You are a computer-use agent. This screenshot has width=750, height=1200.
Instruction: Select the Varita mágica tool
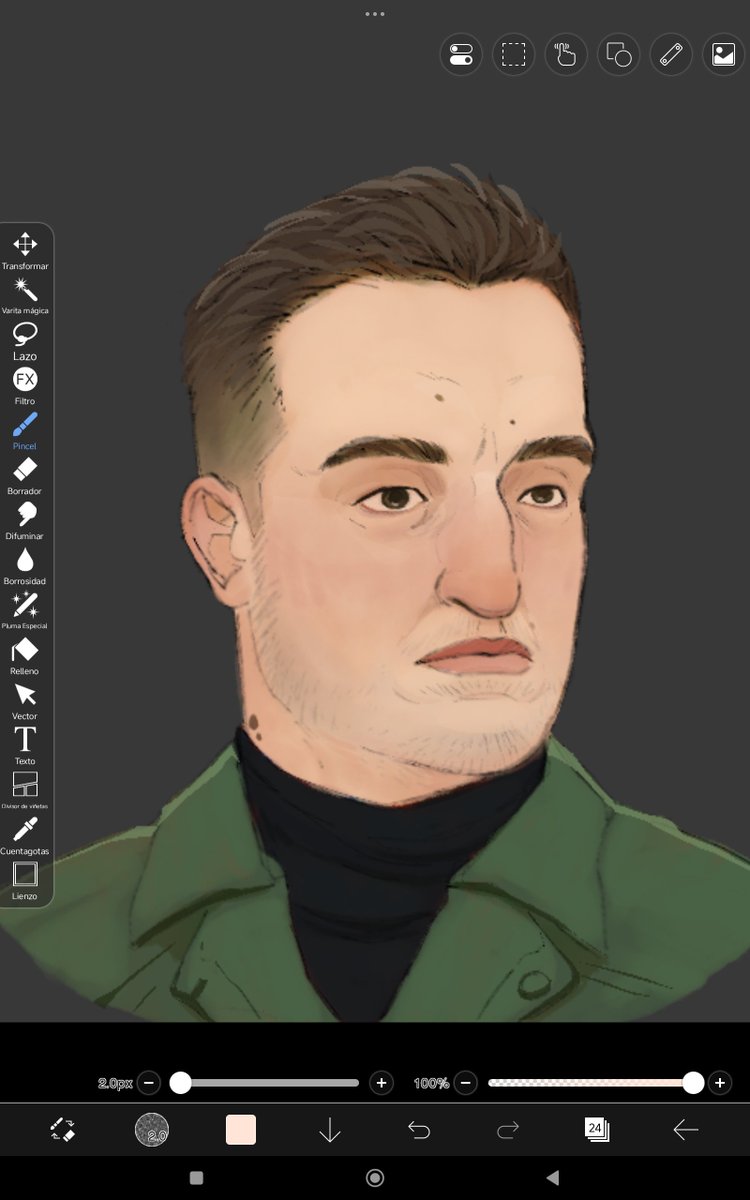[x=25, y=295]
